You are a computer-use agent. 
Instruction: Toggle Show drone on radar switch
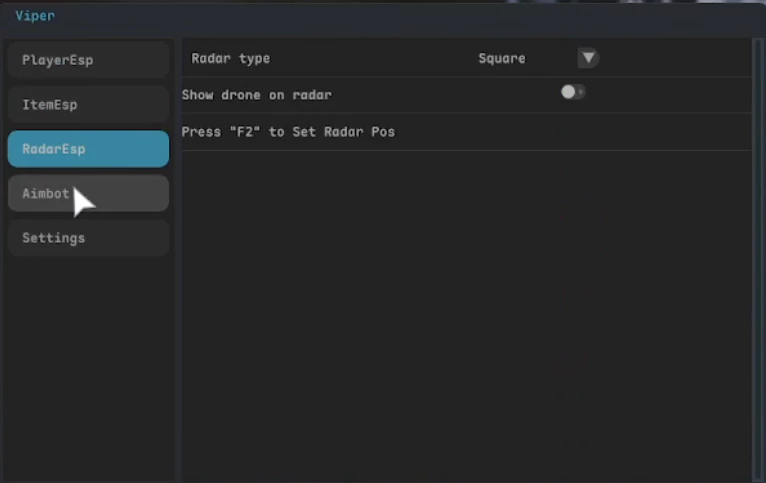click(573, 92)
